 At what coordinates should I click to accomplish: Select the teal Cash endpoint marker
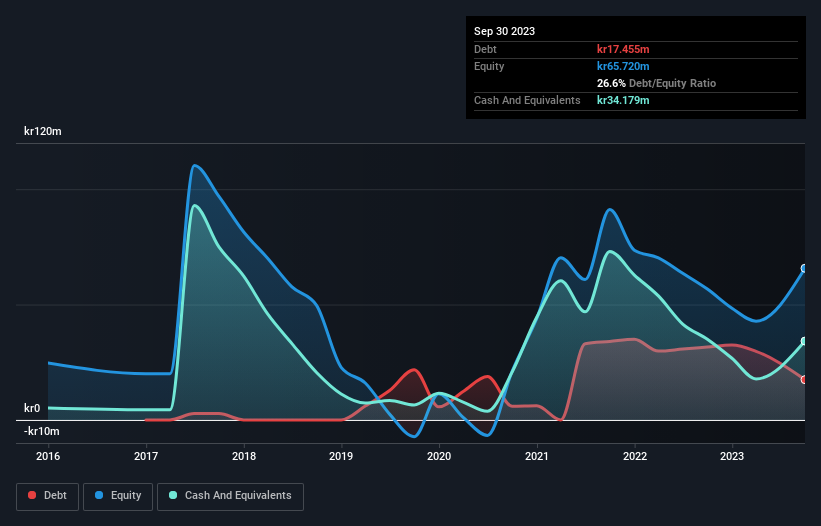[x=804, y=341]
